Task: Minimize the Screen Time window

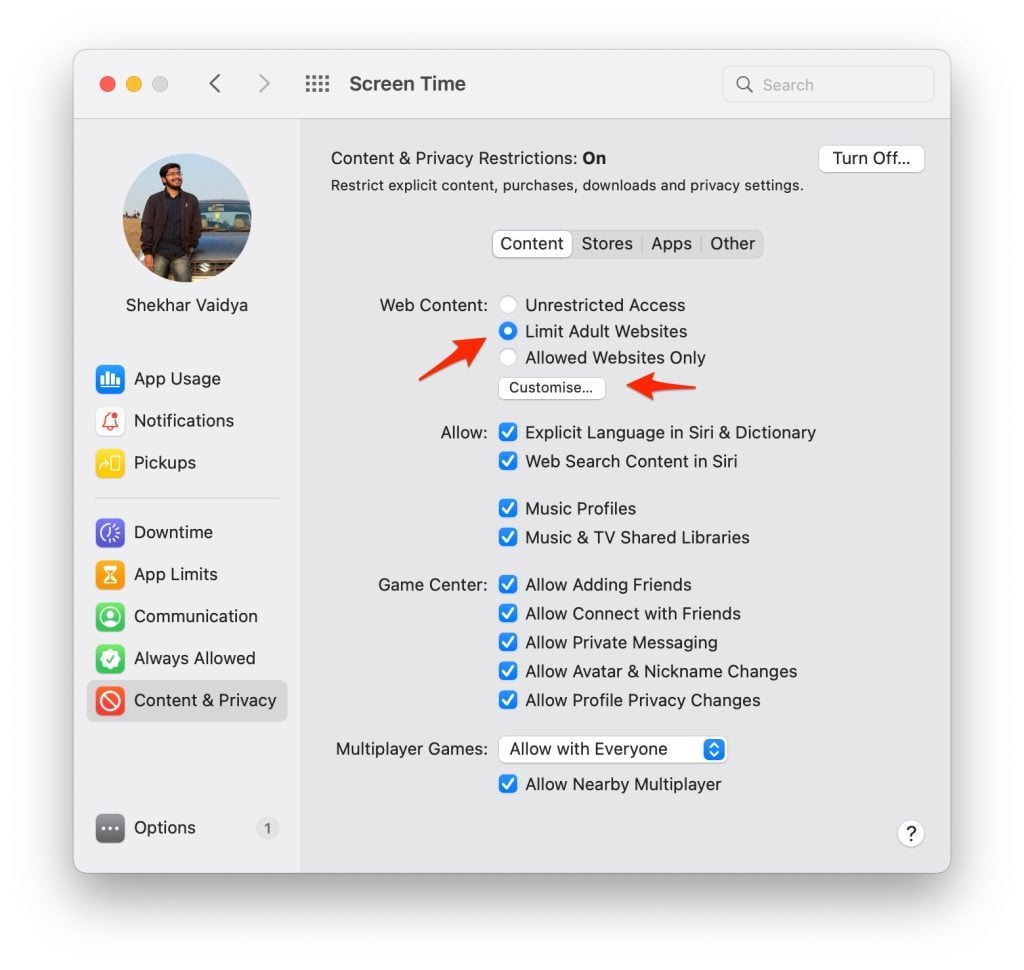Action: (x=134, y=84)
